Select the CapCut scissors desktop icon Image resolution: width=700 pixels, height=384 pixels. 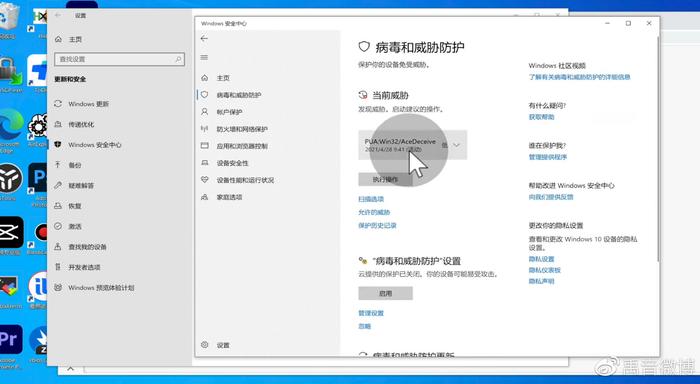point(11,235)
